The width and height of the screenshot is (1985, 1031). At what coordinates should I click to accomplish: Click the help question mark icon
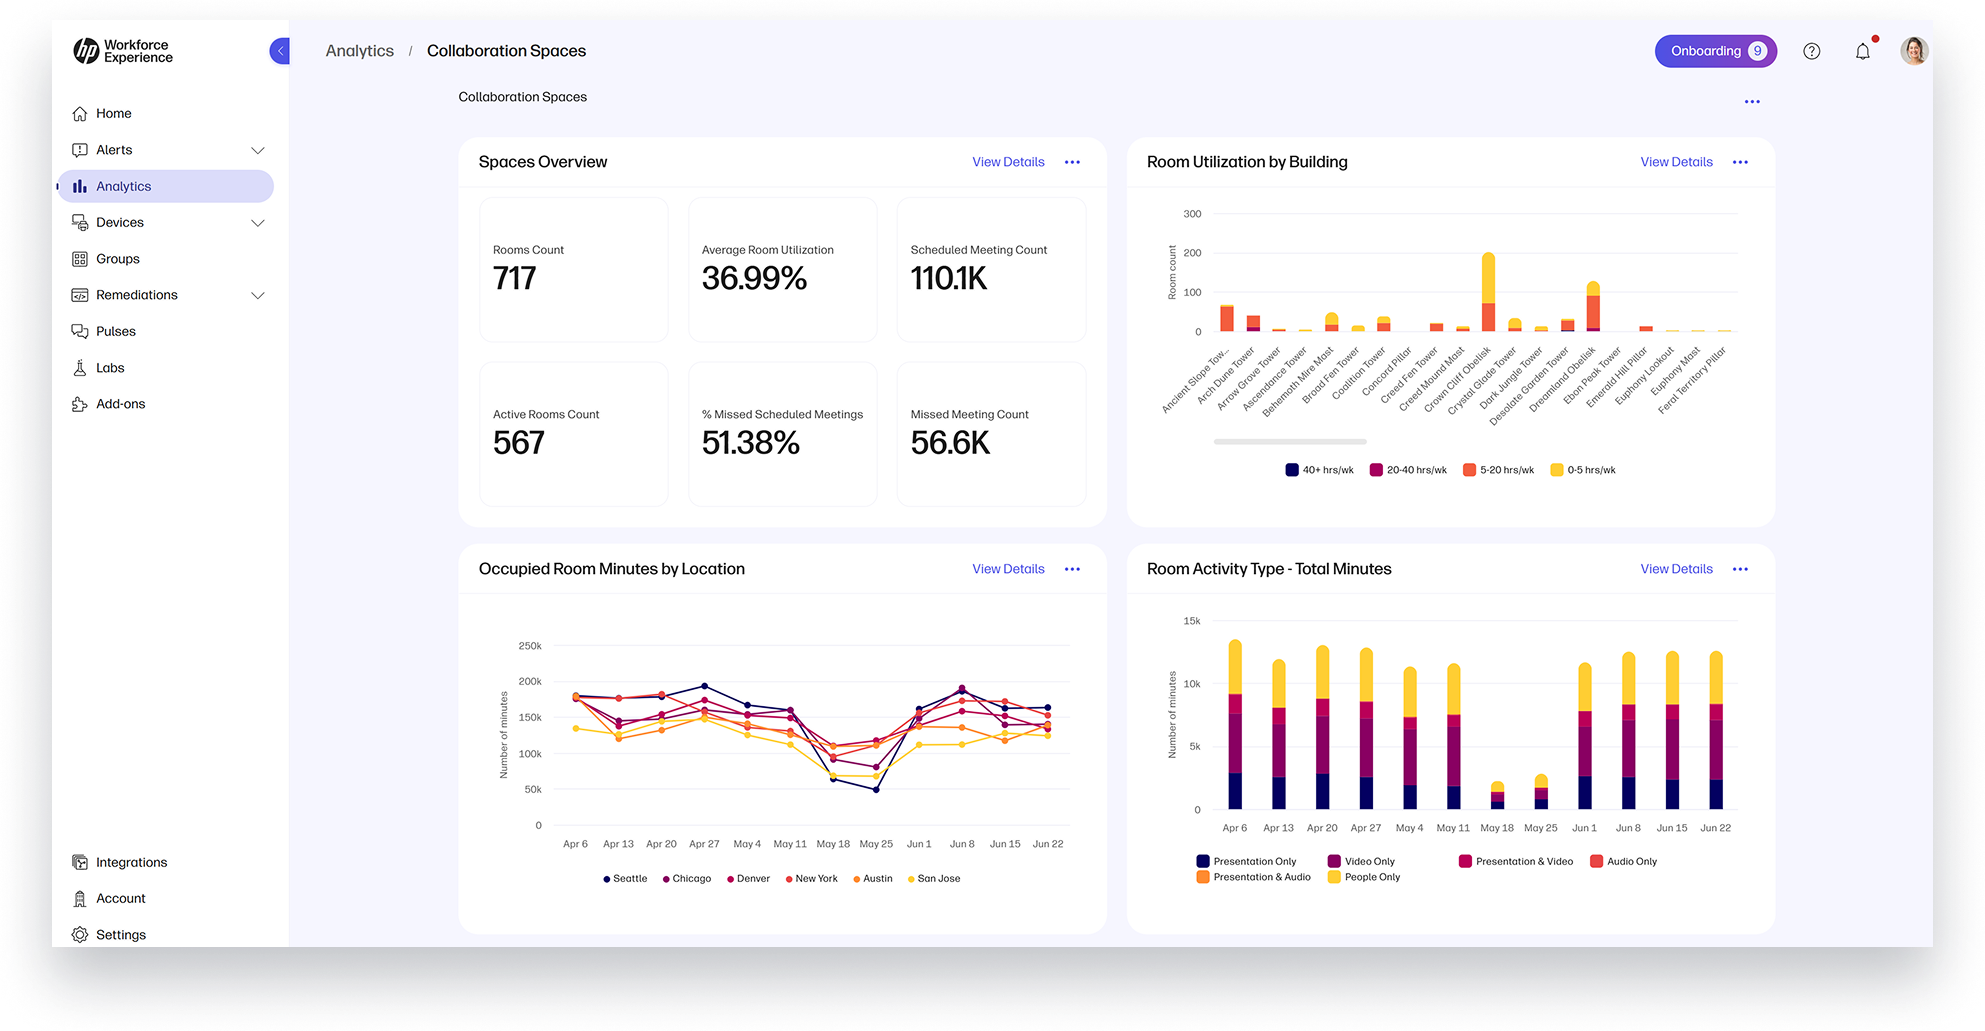pos(1812,51)
